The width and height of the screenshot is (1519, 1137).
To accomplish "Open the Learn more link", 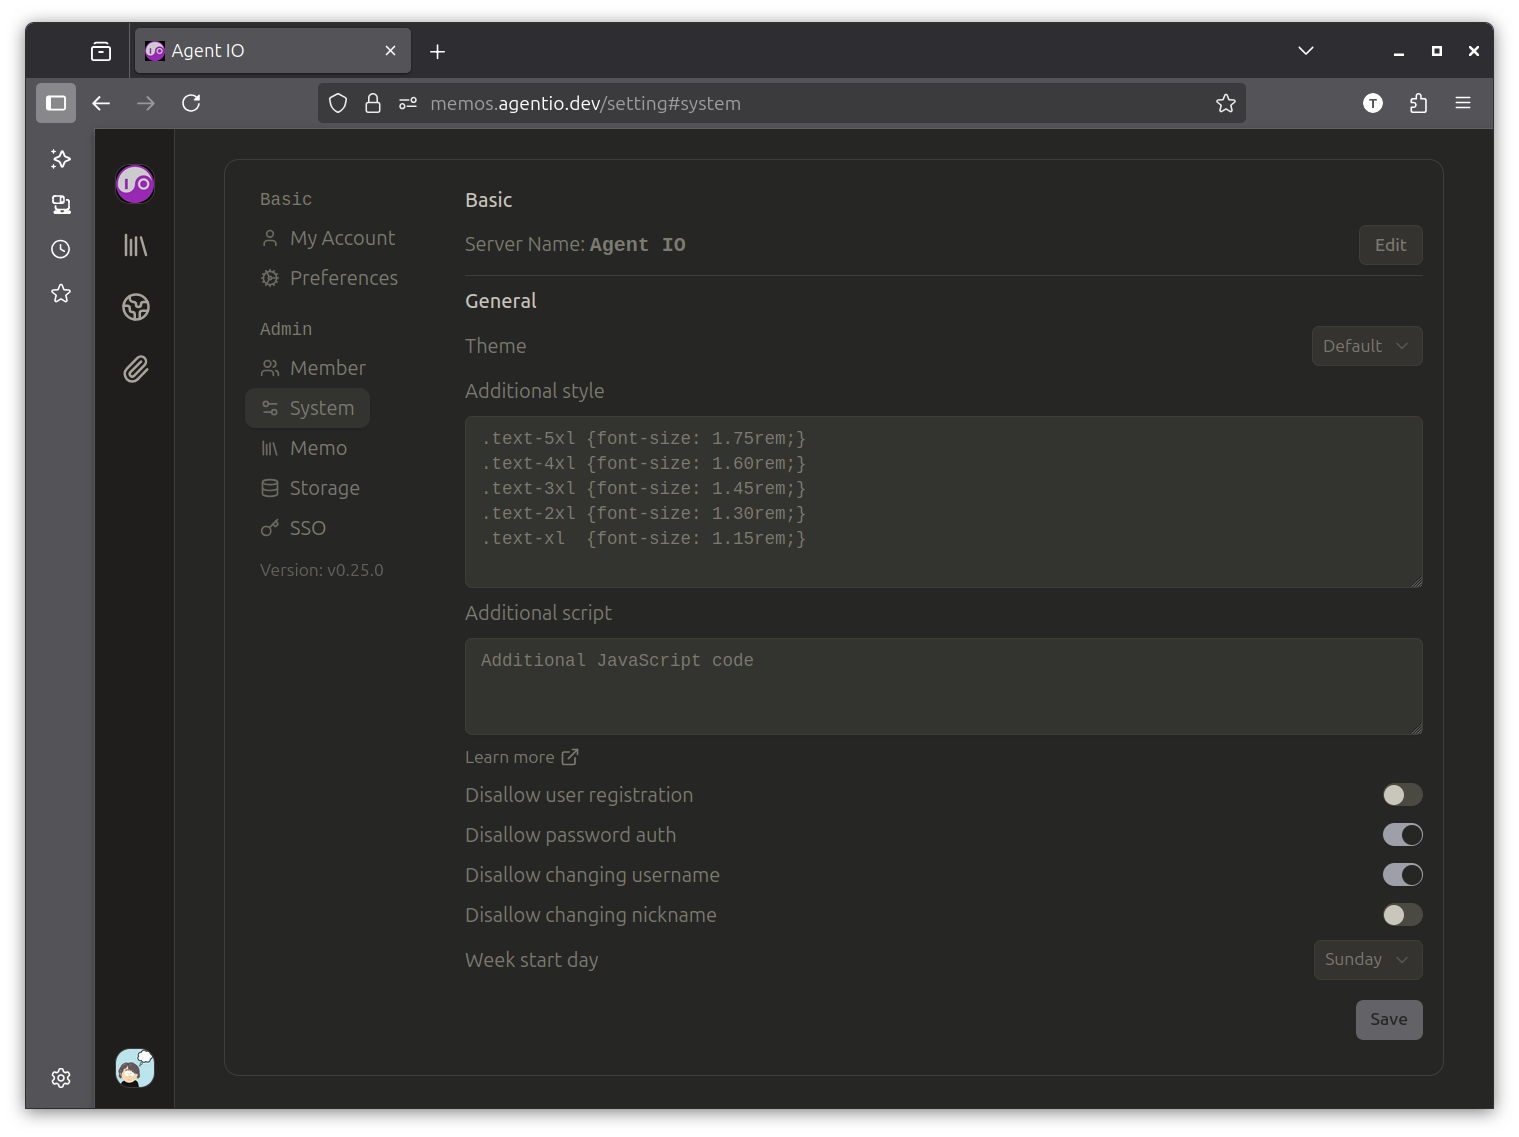I will 521,757.
